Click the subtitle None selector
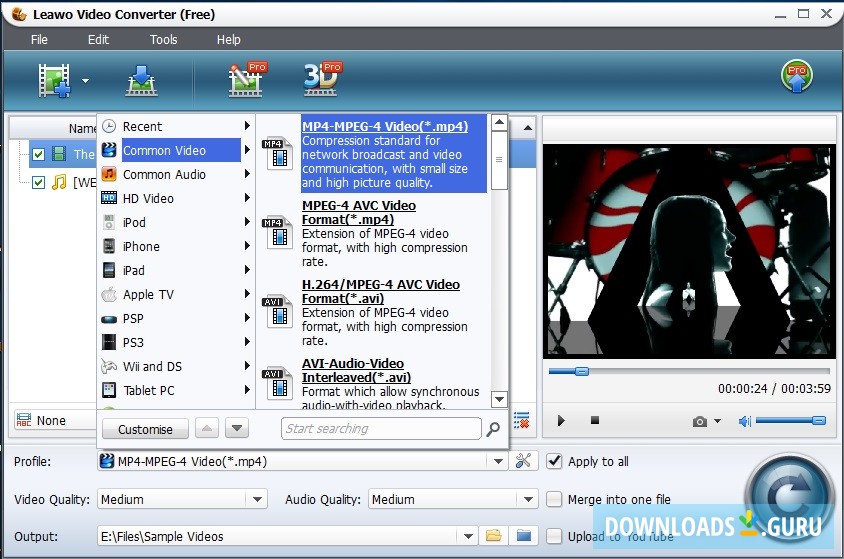 pos(55,420)
